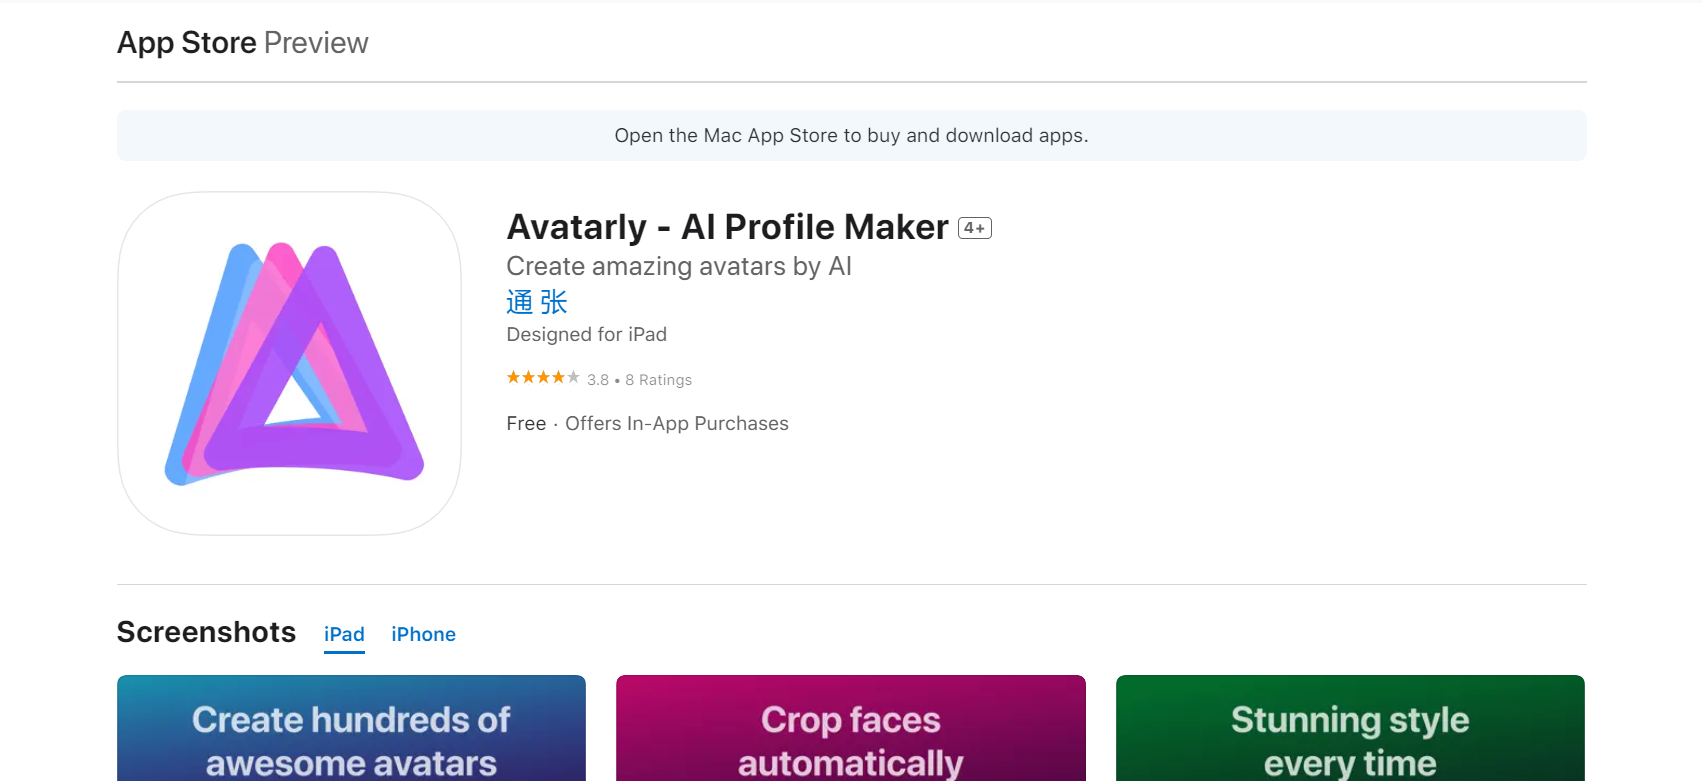
Task: Click the Avatarly - AI Profile Maker title
Action: 726,227
